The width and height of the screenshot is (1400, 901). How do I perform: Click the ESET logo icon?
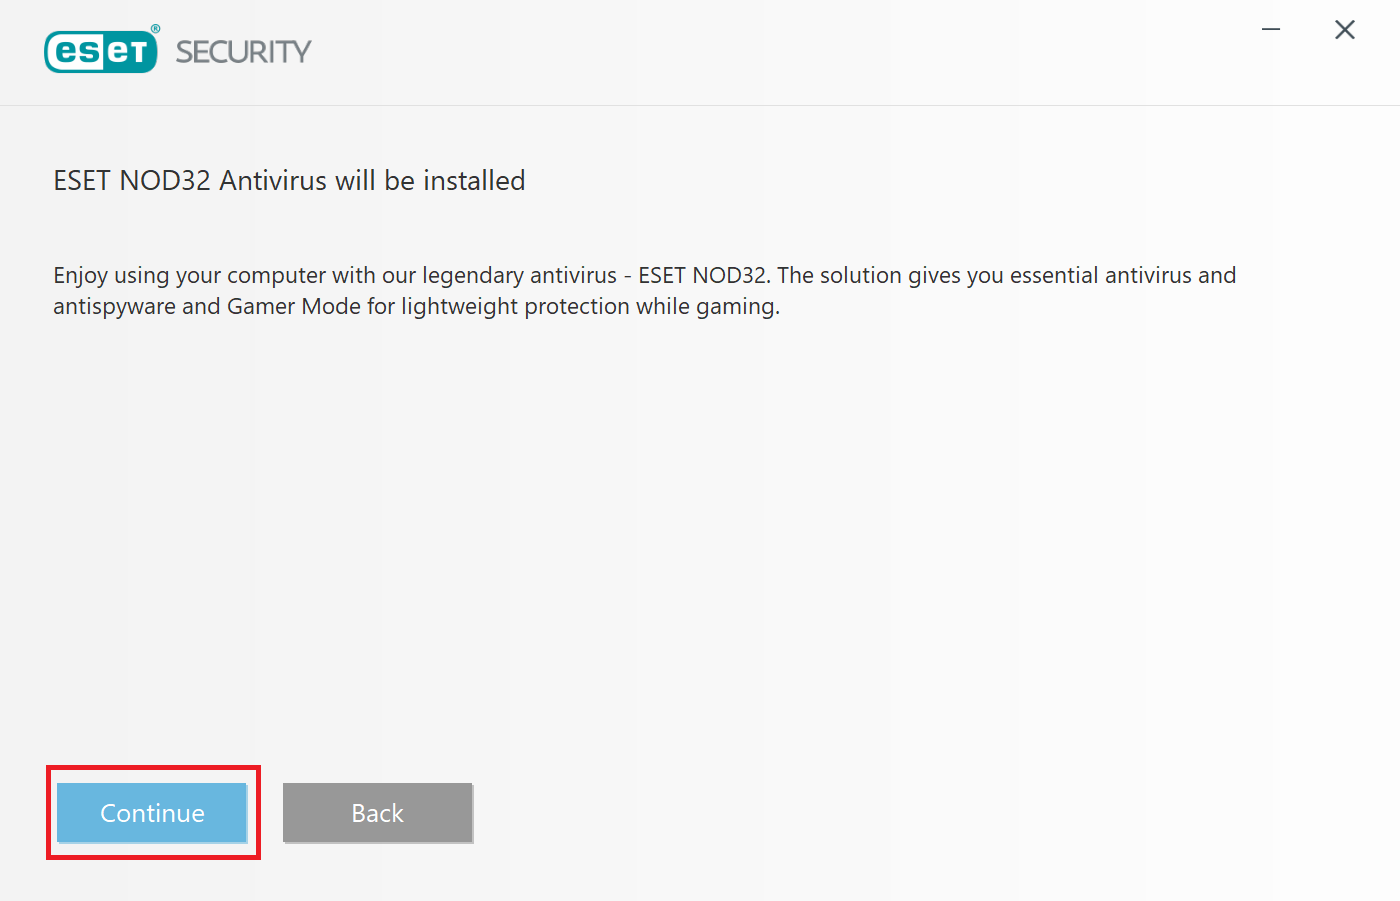click(x=101, y=51)
